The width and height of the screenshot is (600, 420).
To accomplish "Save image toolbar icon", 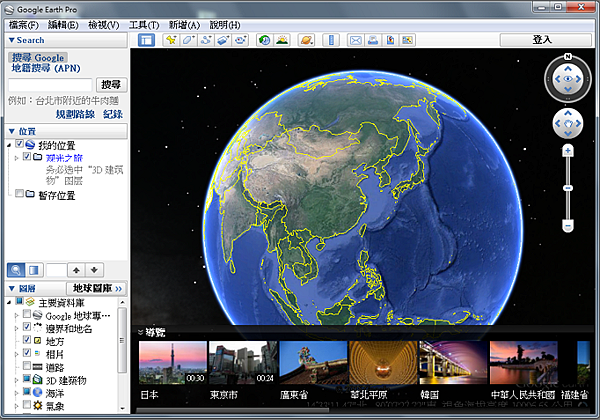I will 390,40.
